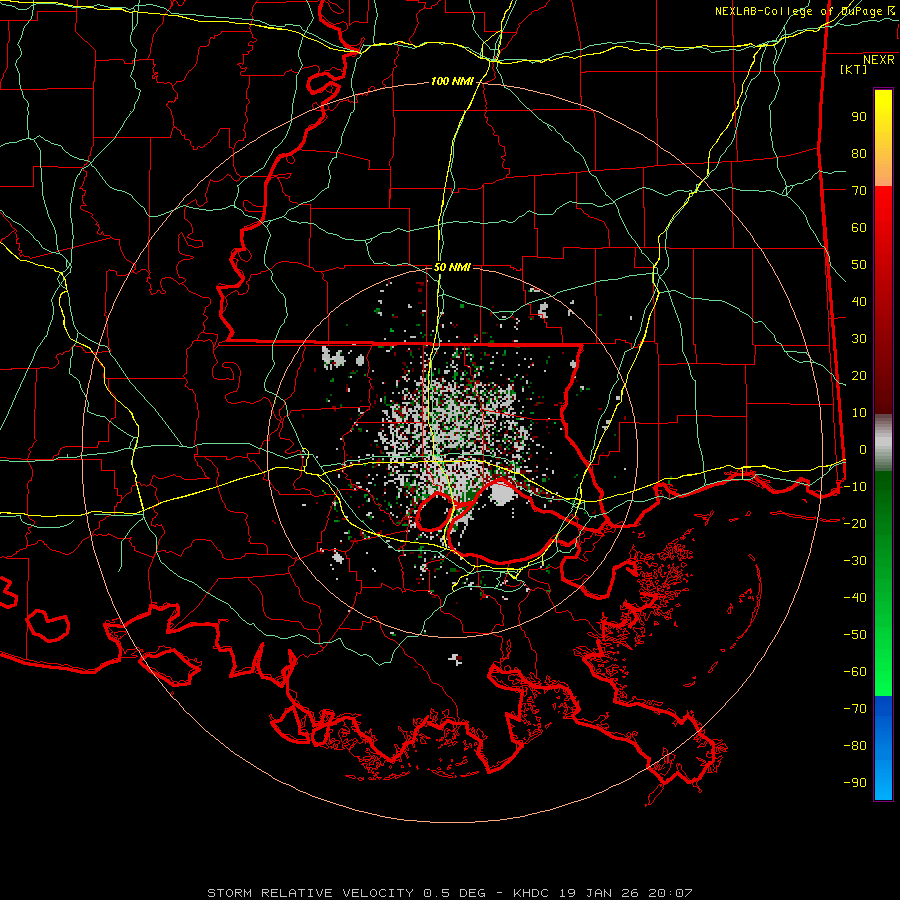The width and height of the screenshot is (900, 900).
Task: Click the "100 NMI" range ring label
Action: tap(452, 82)
